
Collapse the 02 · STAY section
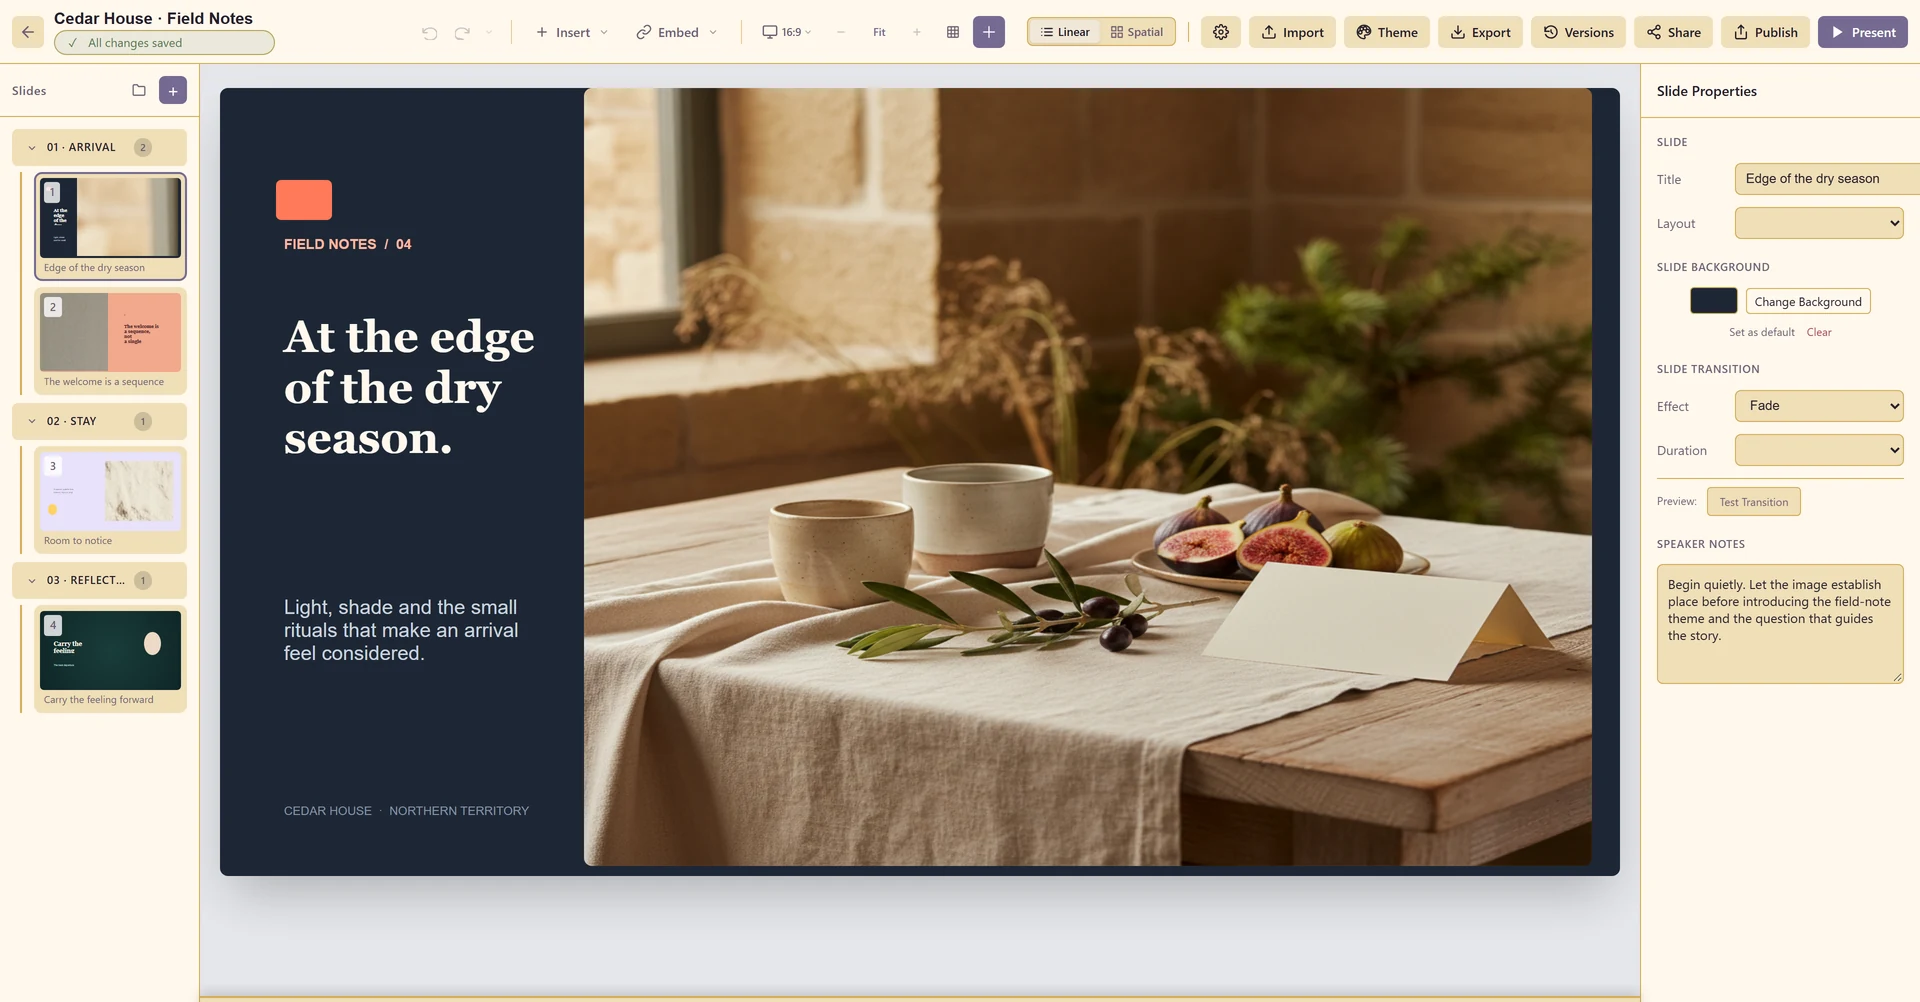(x=32, y=421)
